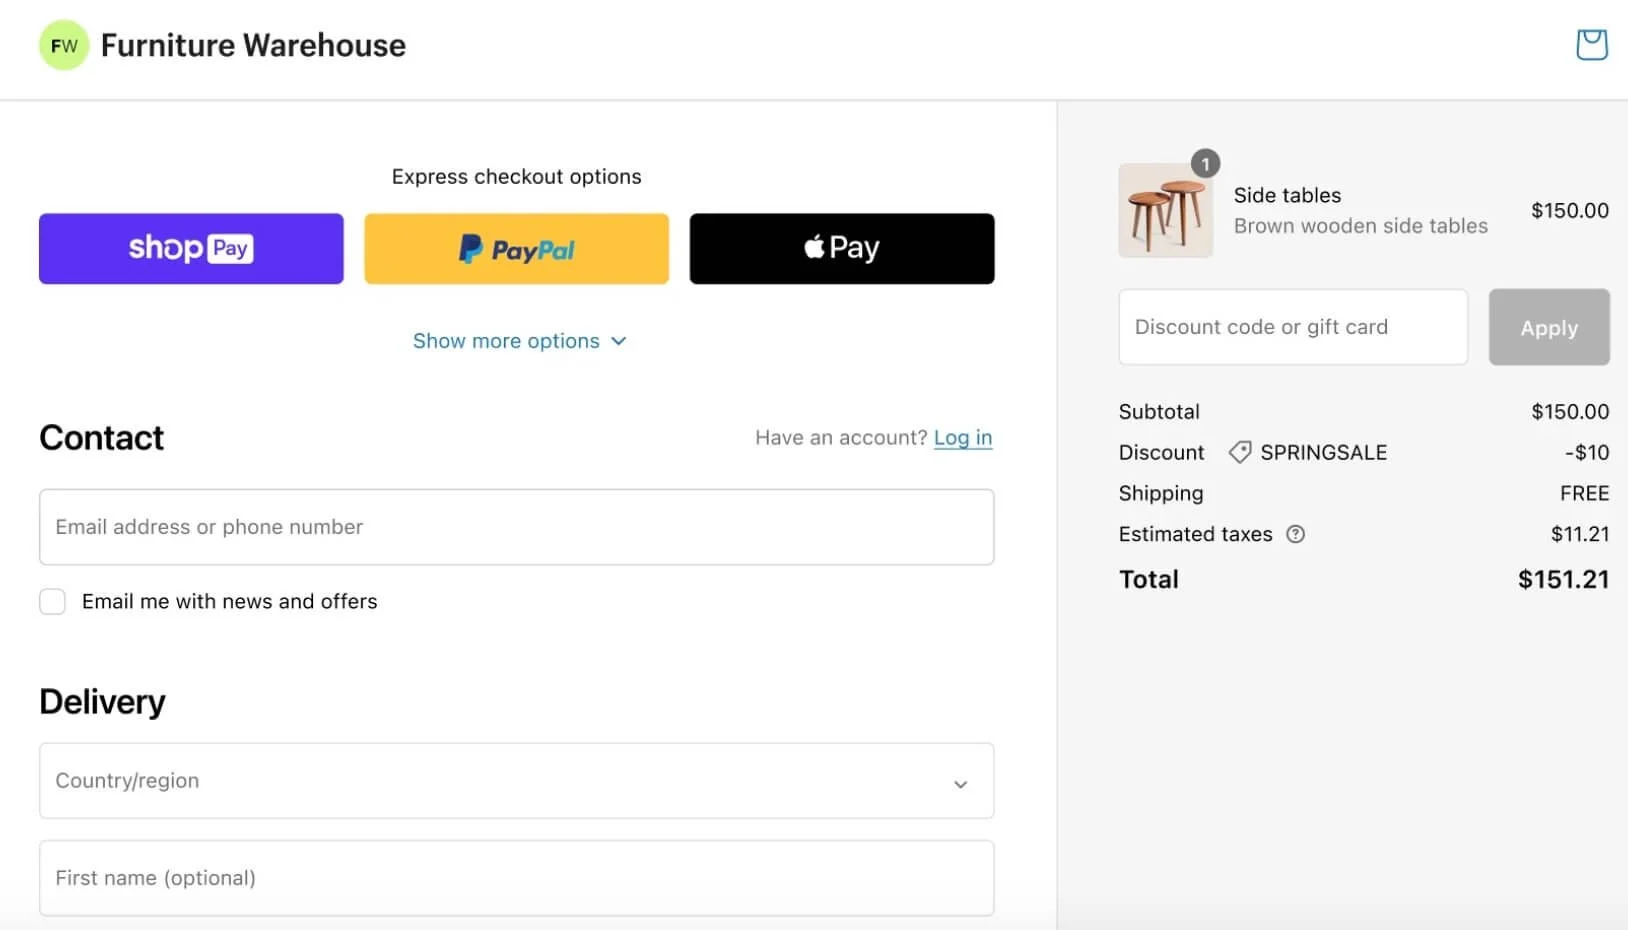
Task: Click the Furniture Warehouse store name
Action: pos(253,46)
